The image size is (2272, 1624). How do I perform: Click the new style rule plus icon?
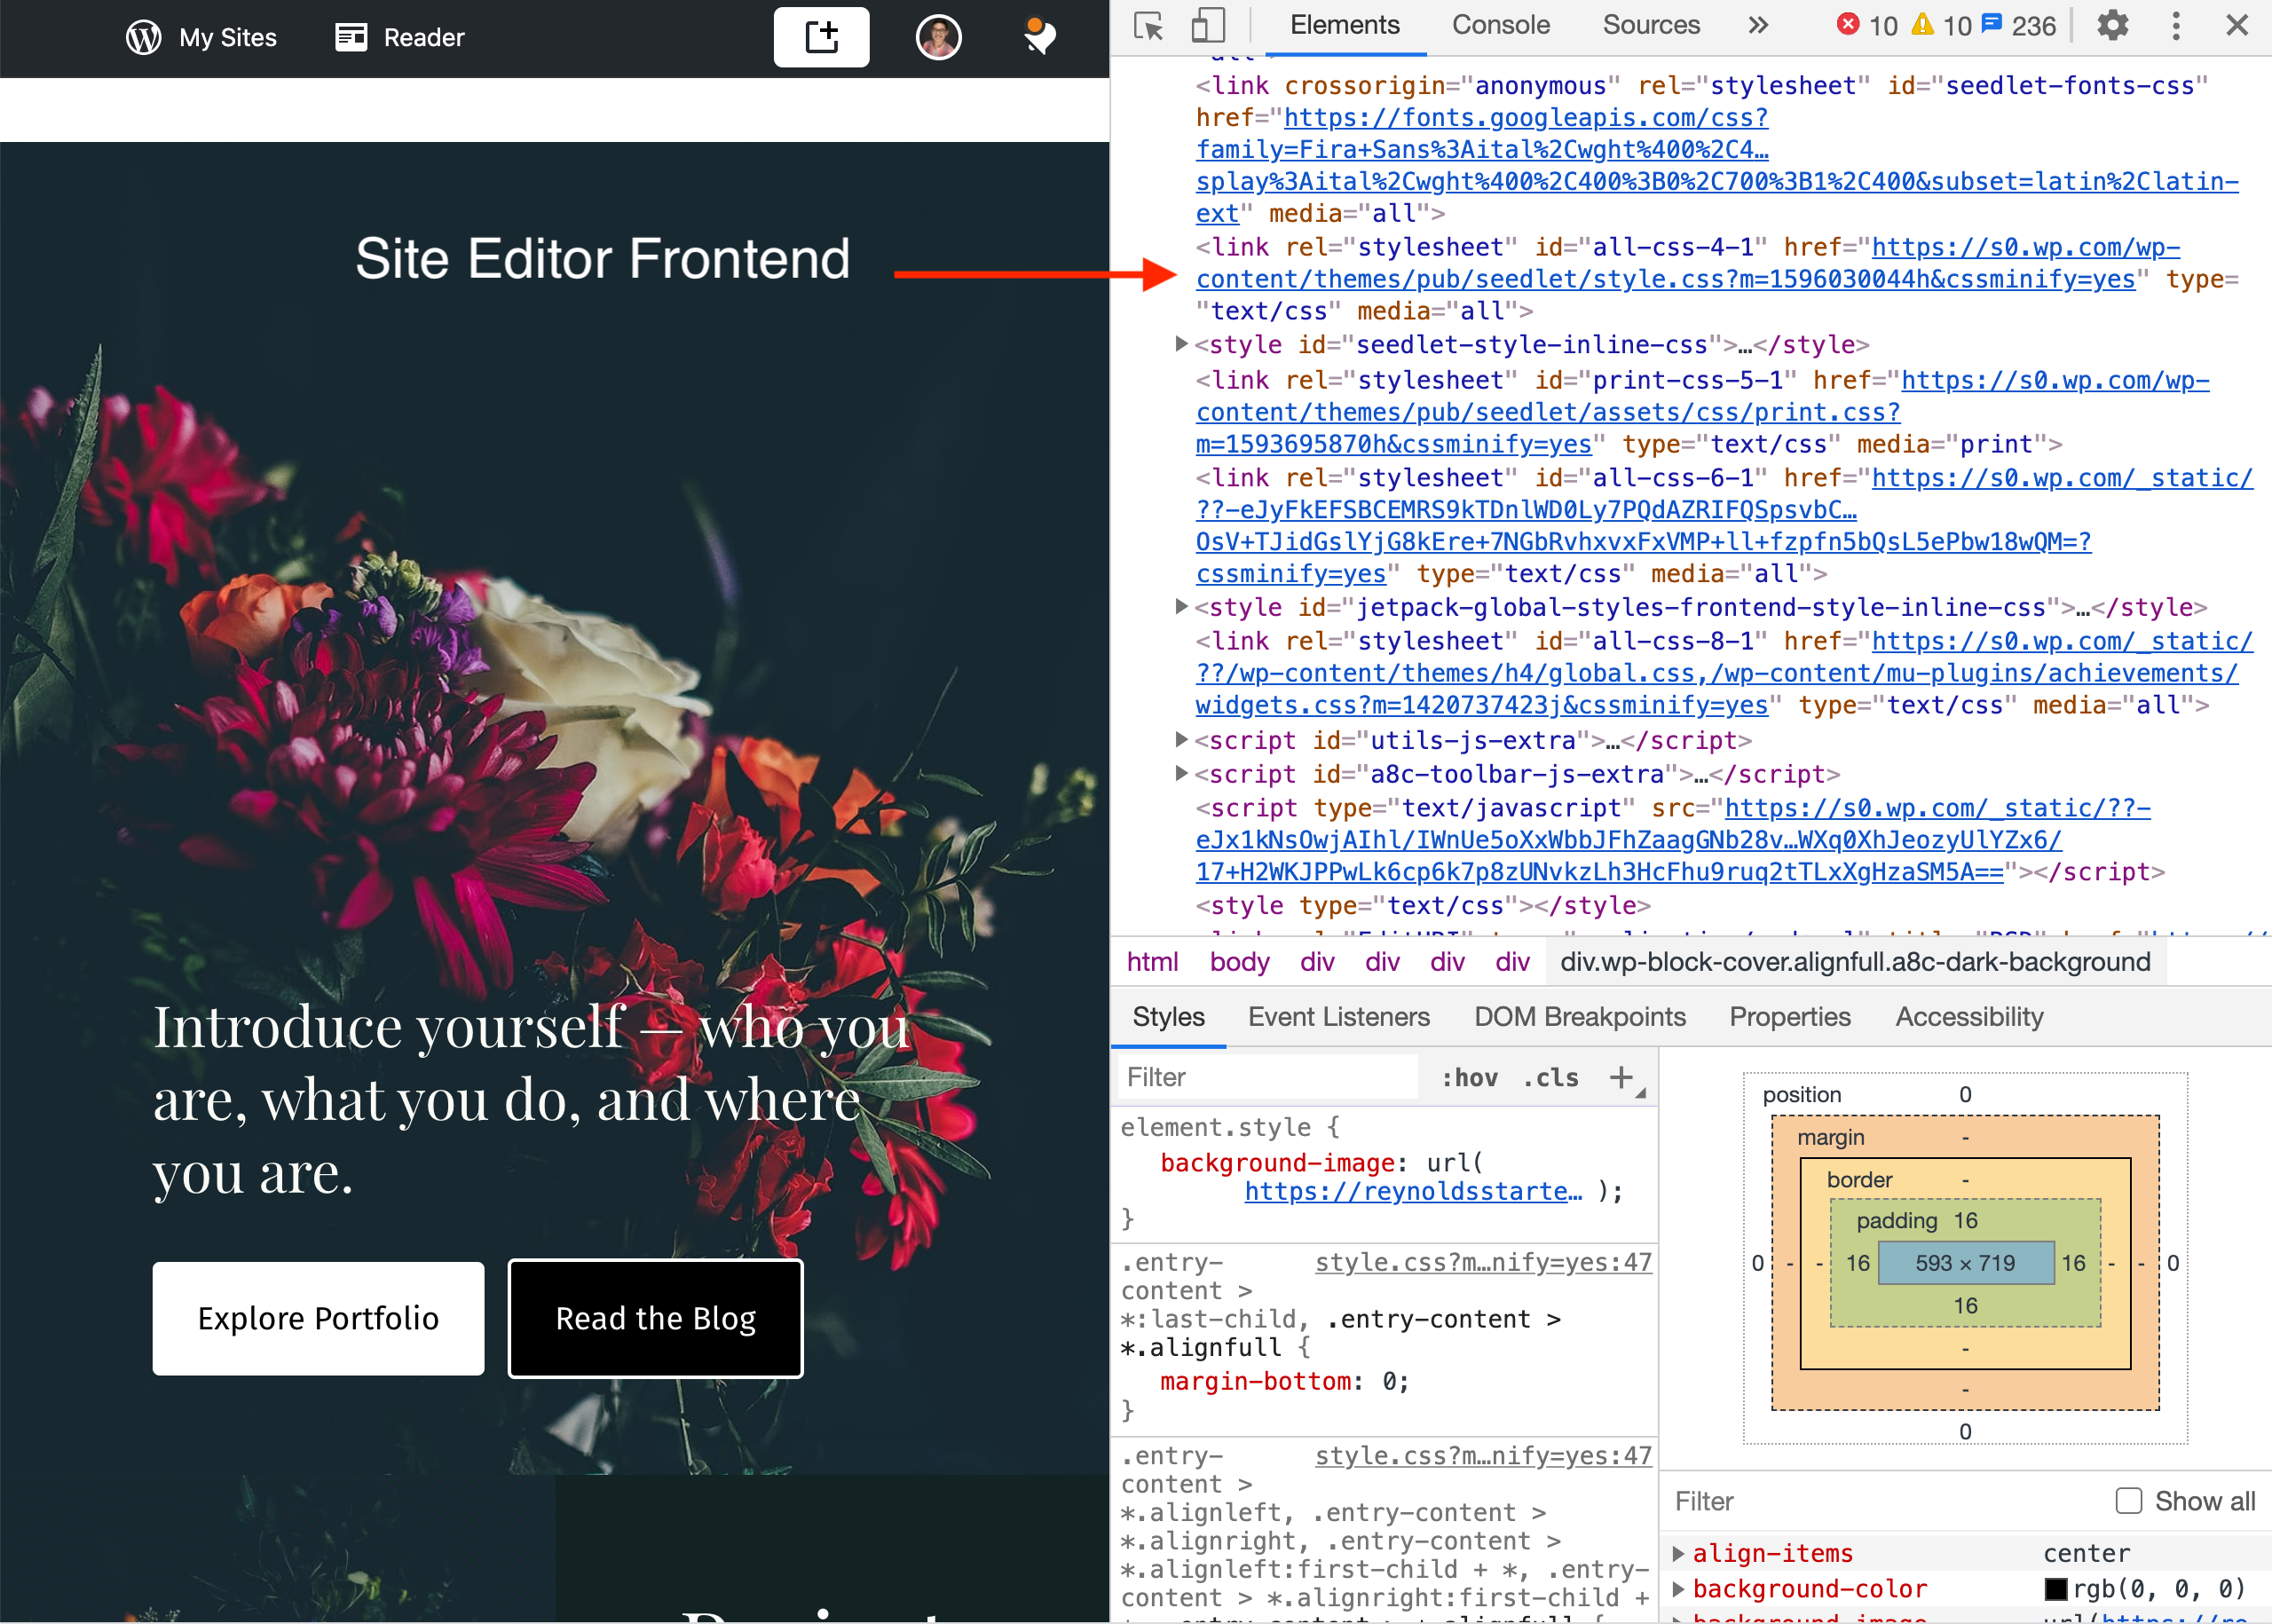pyautogui.click(x=1621, y=1077)
